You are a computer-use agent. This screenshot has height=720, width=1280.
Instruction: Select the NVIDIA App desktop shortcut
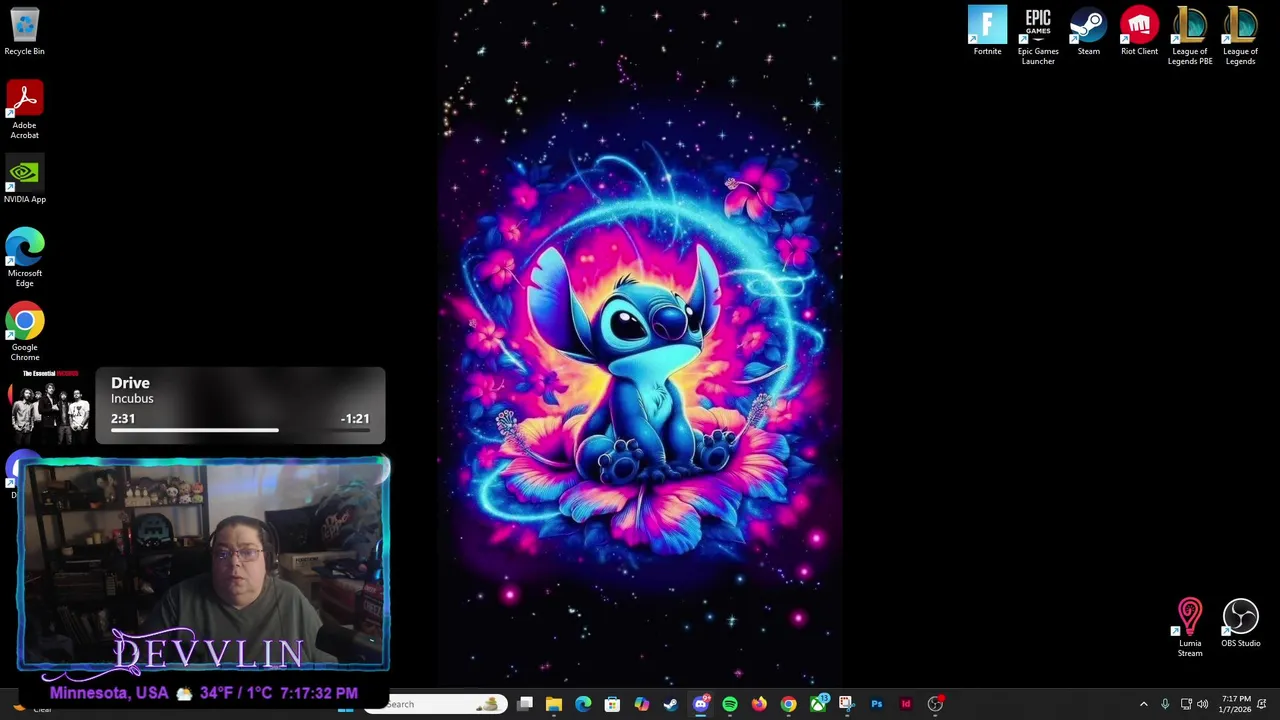click(24, 180)
